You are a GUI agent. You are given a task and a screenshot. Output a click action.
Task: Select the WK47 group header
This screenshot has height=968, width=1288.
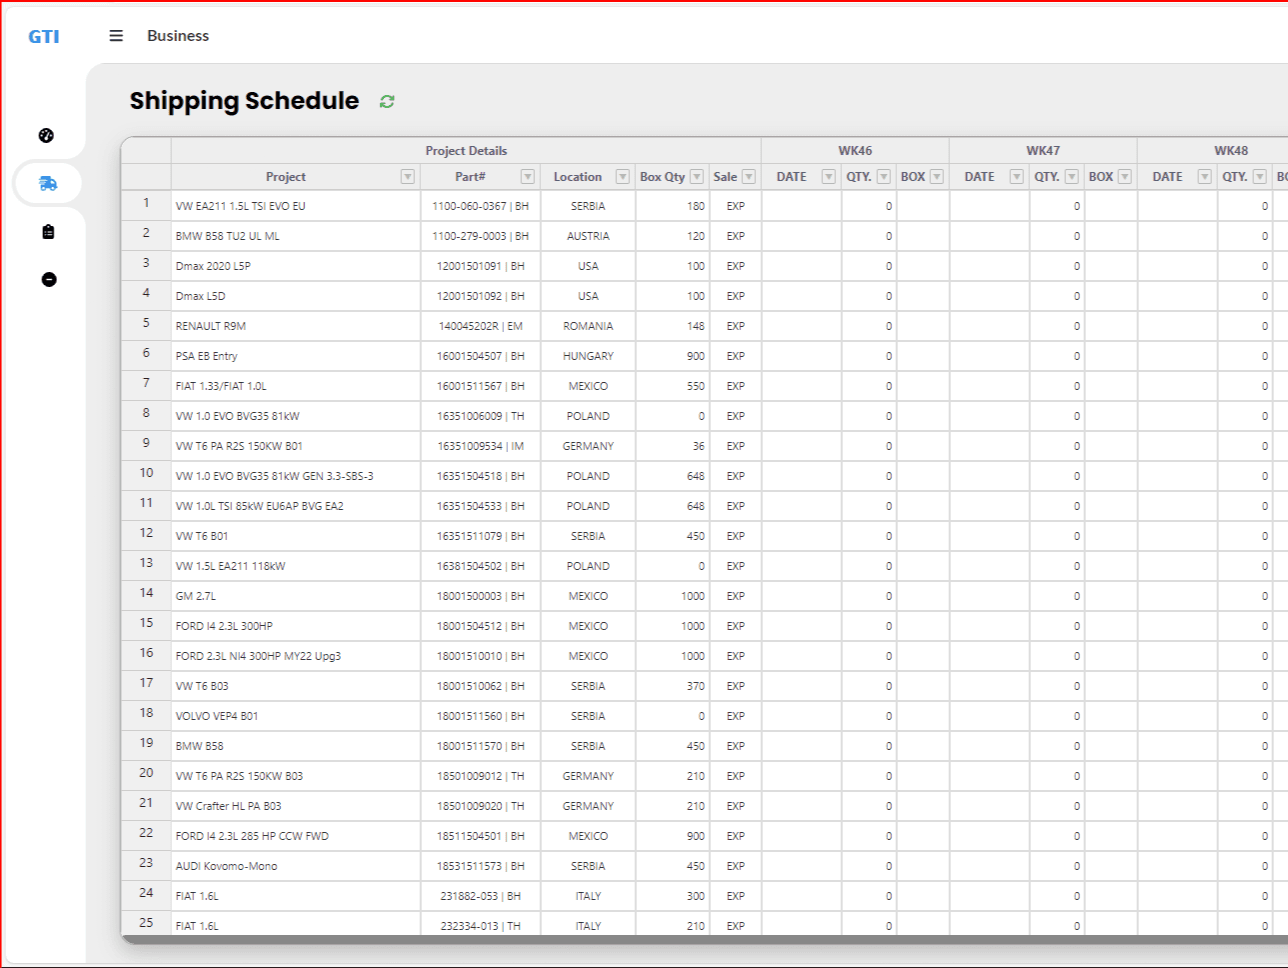tap(1043, 151)
